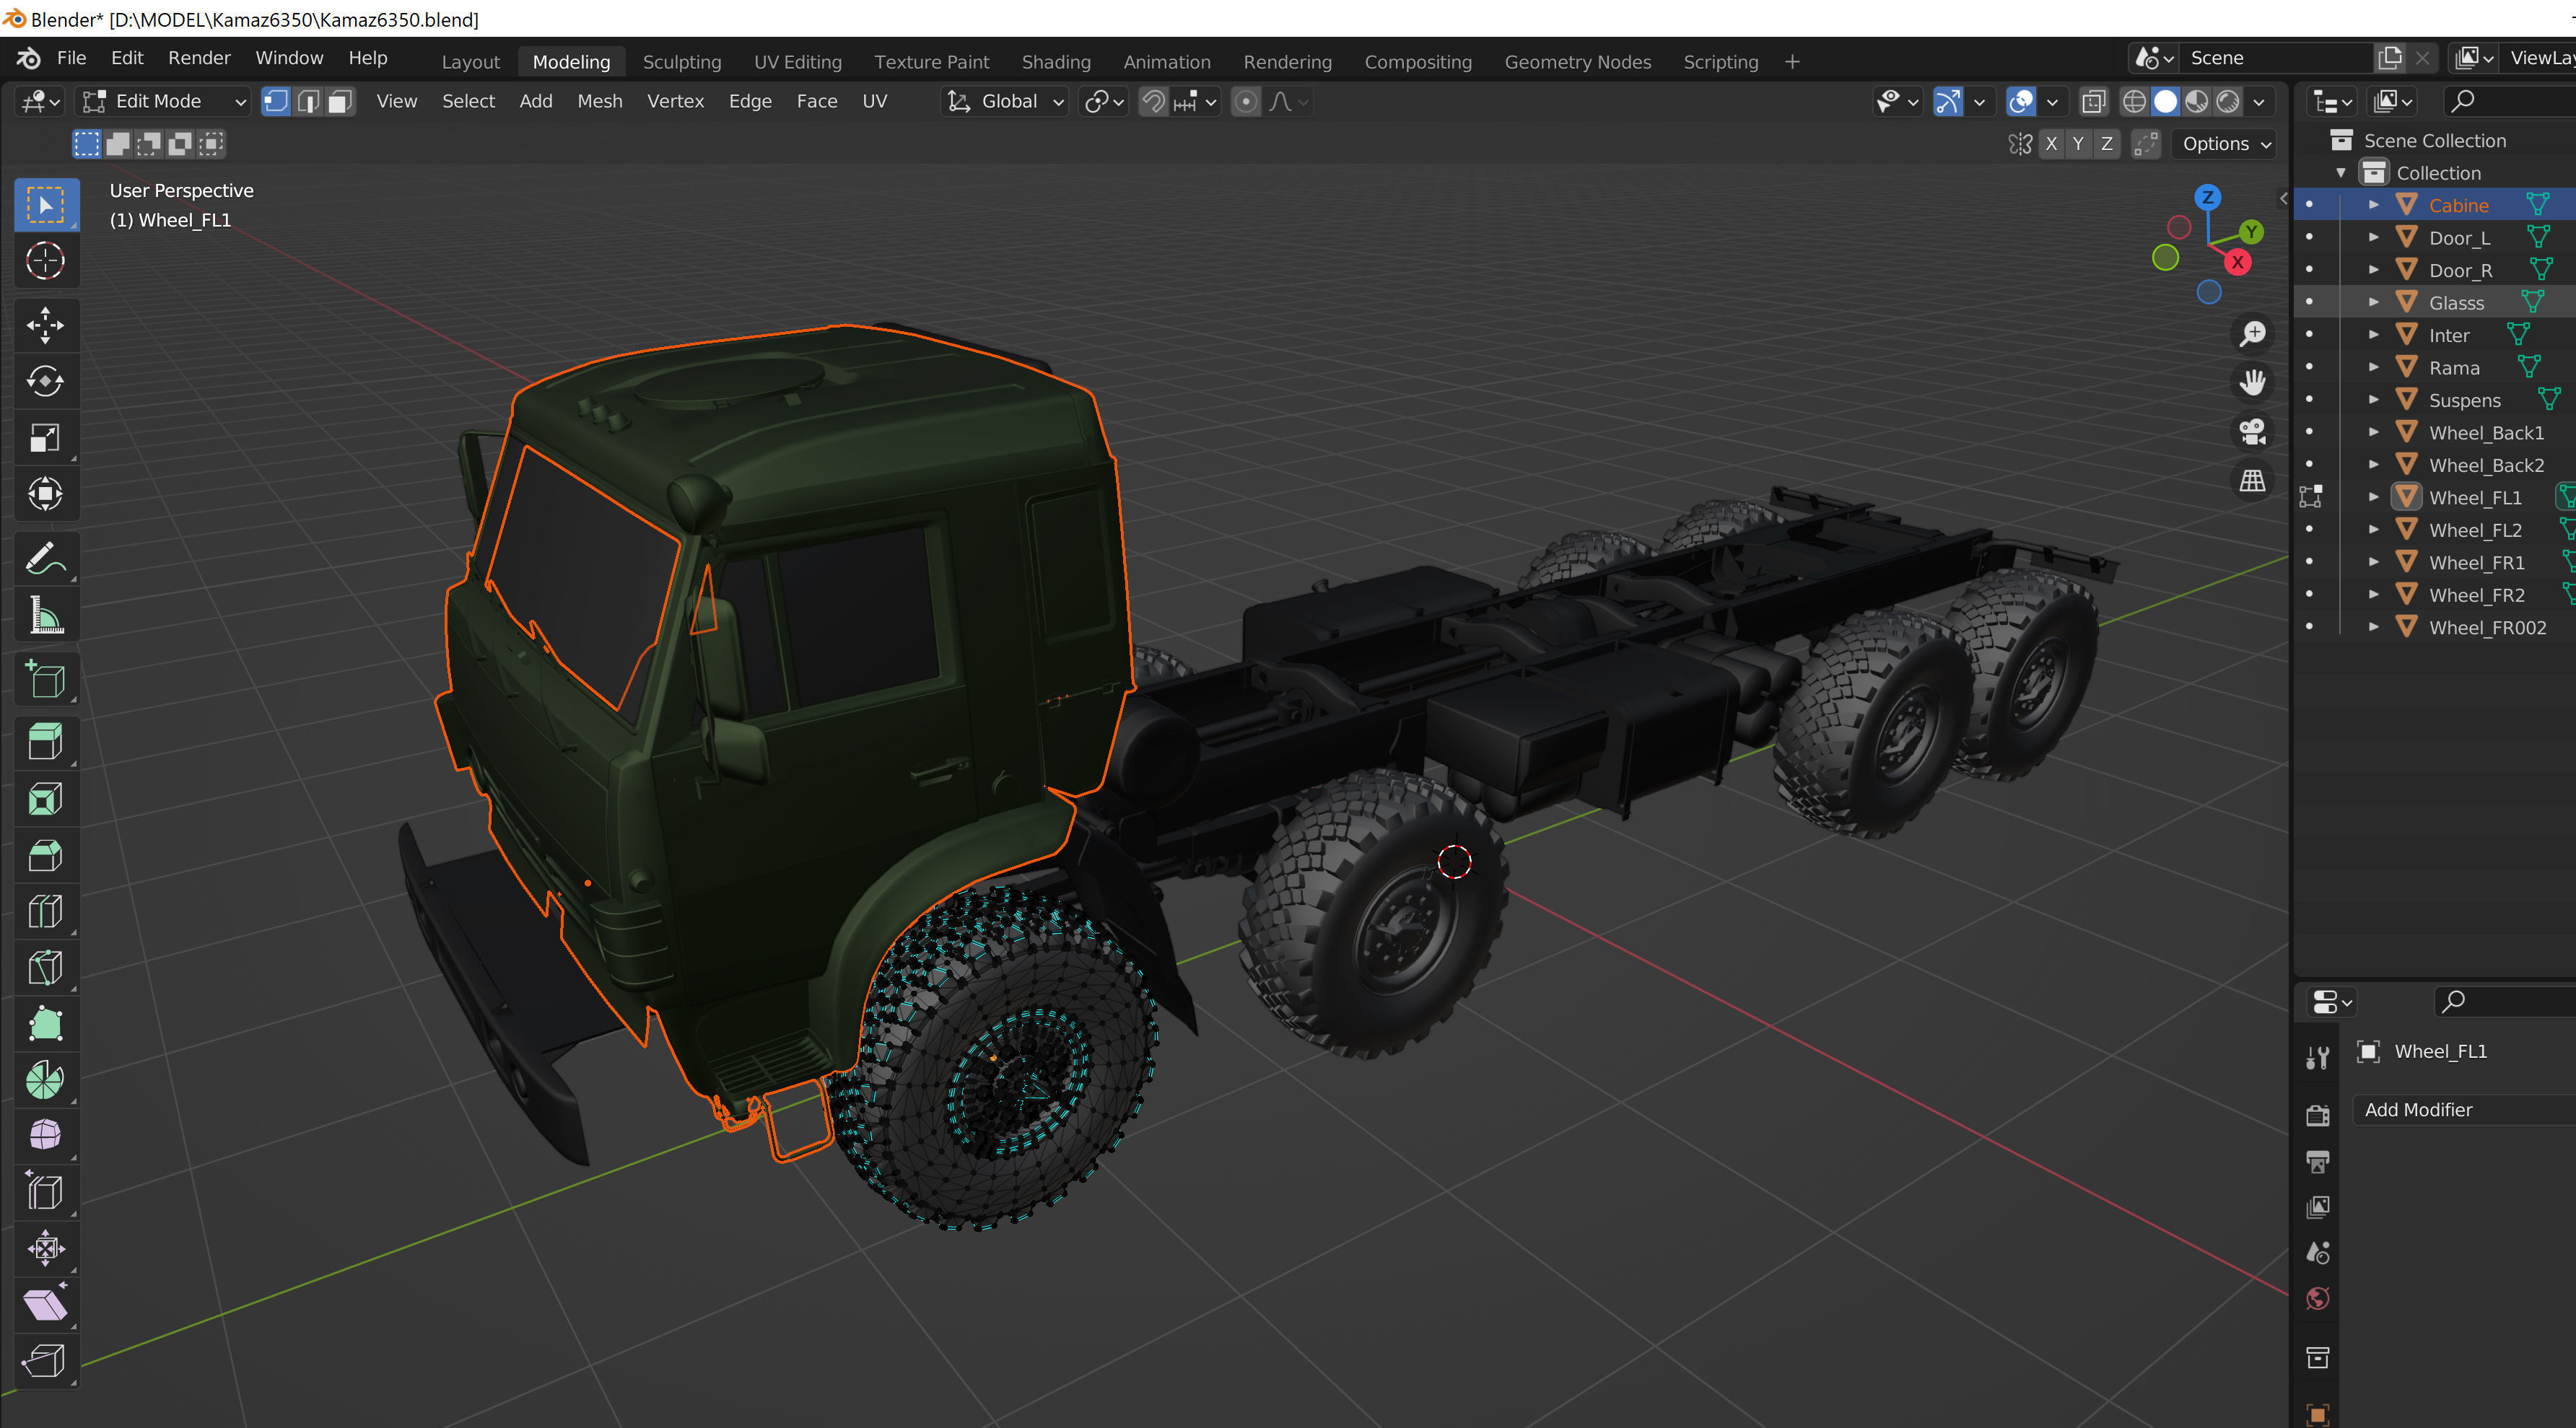The width and height of the screenshot is (2576, 1428).
Task: Open Global transform orientation dropdown
Action: tap(1005, 101)
